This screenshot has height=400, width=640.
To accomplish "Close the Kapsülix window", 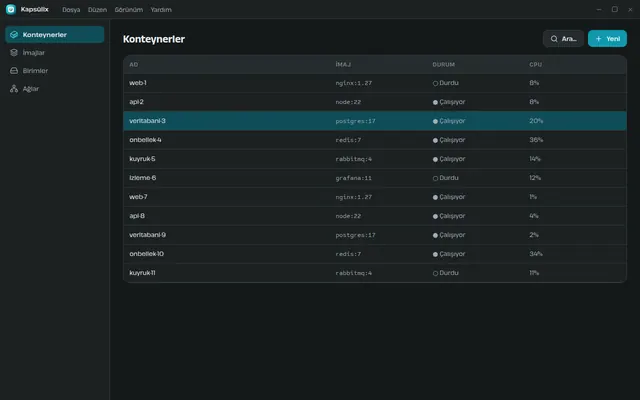I will [x=630, y=9].
